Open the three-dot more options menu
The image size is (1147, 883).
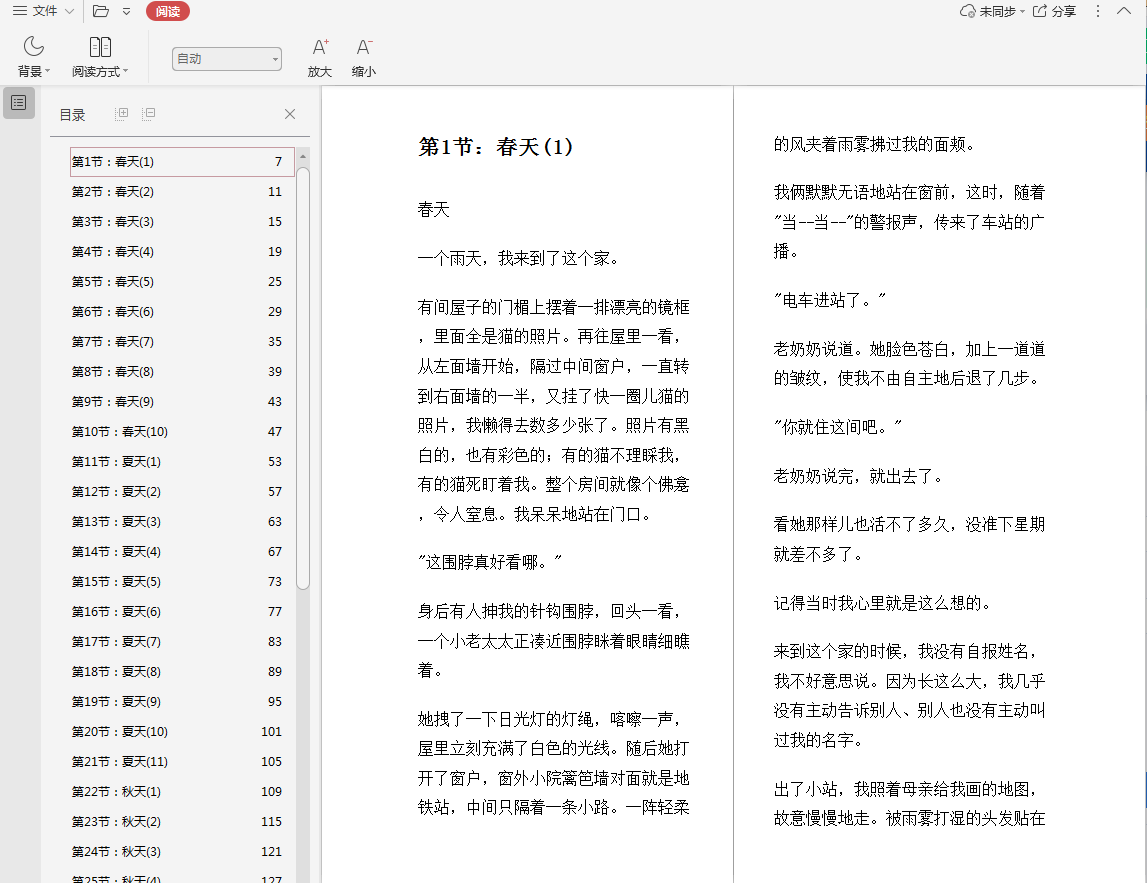point(1097,11)
